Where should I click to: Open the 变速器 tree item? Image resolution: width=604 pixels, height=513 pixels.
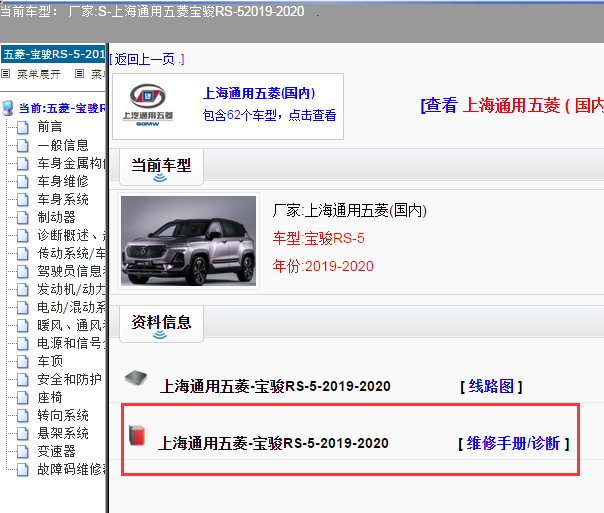[56, 451]
